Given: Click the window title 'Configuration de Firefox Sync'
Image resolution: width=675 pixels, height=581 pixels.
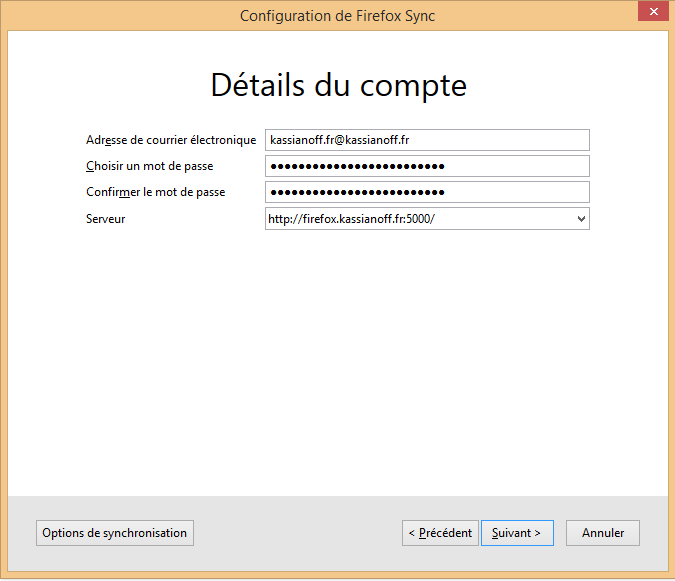Looking at the screenshot, I should click(x=338, y=16).
